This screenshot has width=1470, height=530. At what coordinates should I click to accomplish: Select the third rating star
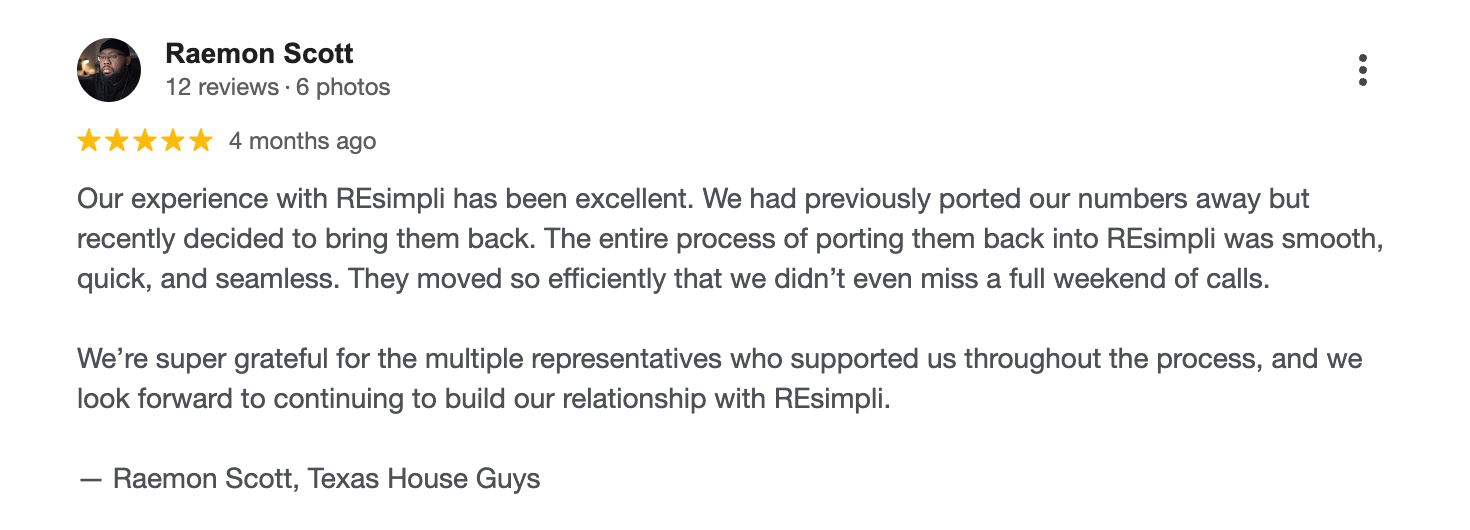[x=145, y=141]
